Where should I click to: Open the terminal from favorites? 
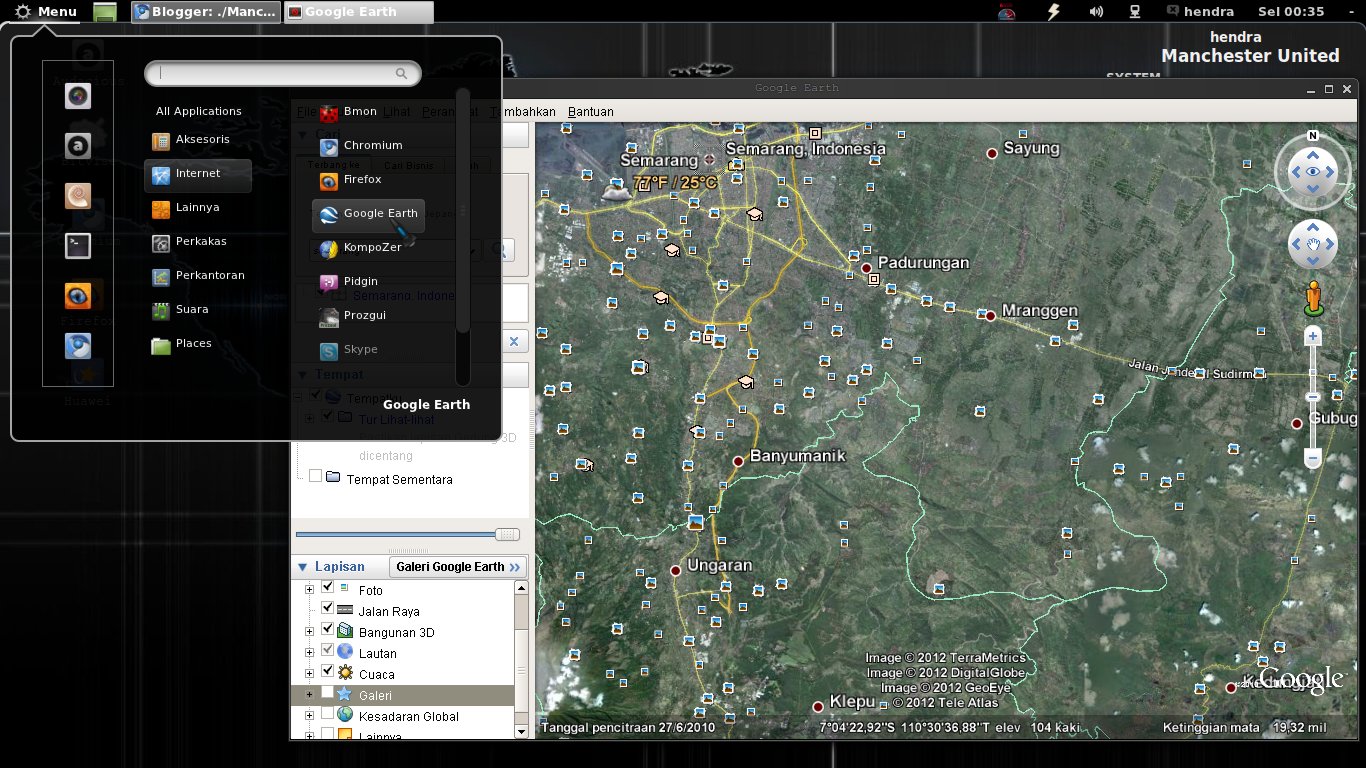click(x=78, y=246)
